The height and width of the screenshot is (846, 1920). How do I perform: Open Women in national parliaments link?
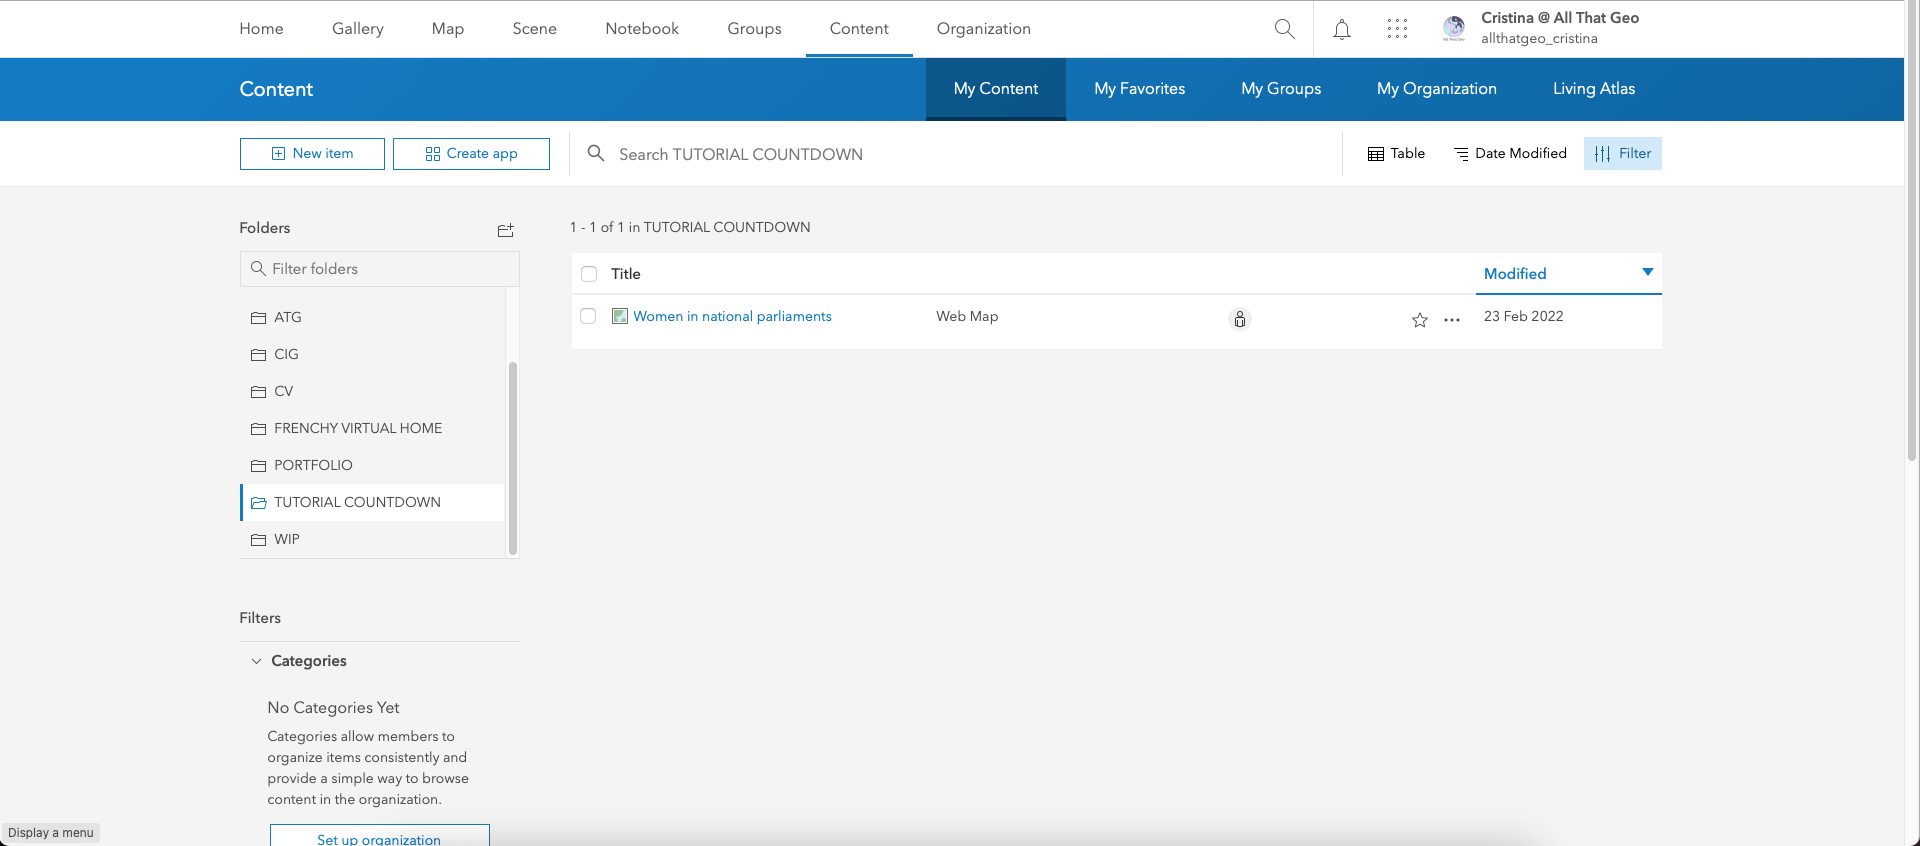point(732,316)
